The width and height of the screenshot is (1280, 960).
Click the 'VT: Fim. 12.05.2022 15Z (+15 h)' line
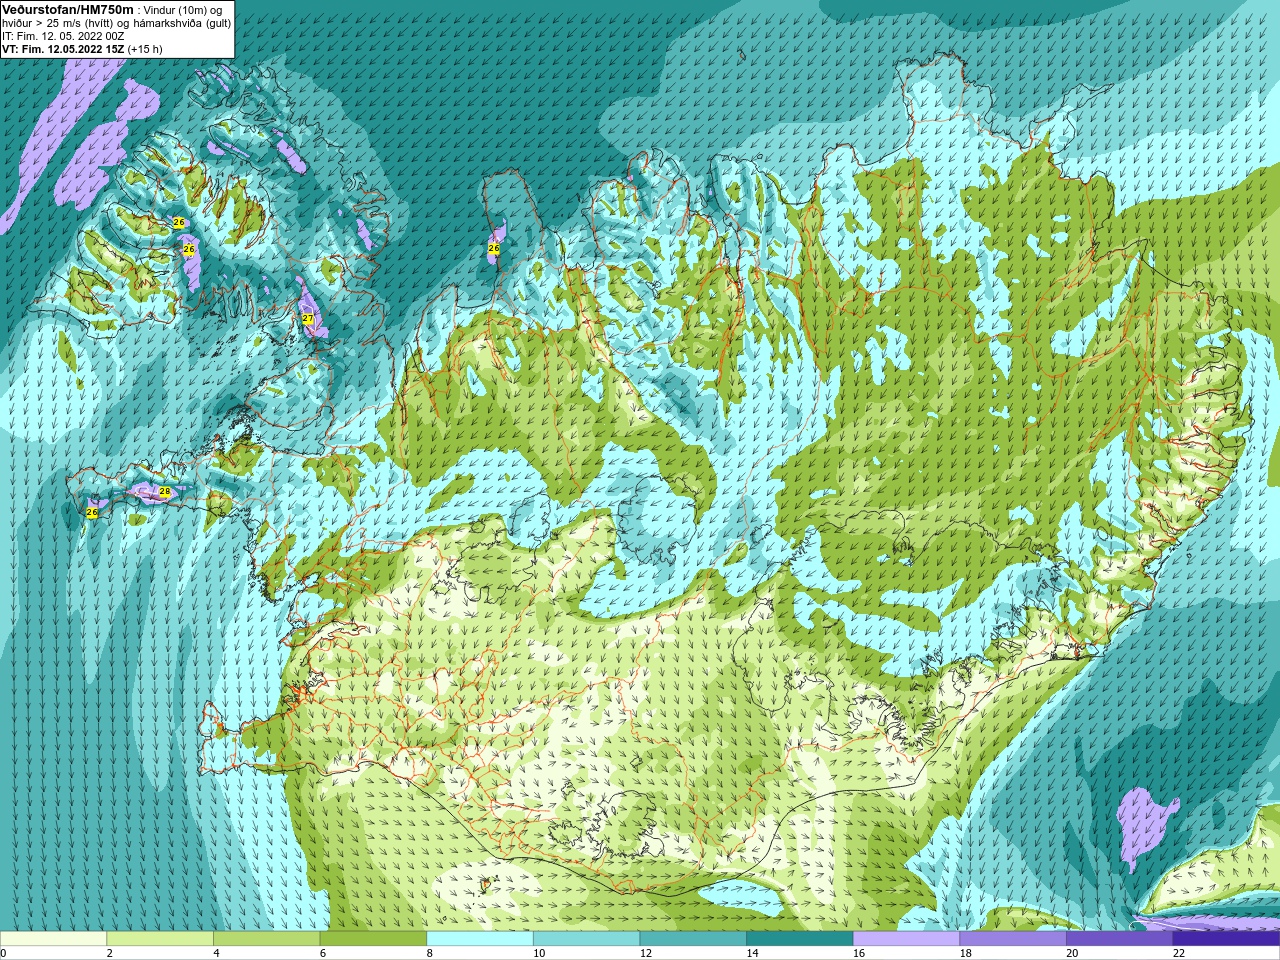coord(82,49)
